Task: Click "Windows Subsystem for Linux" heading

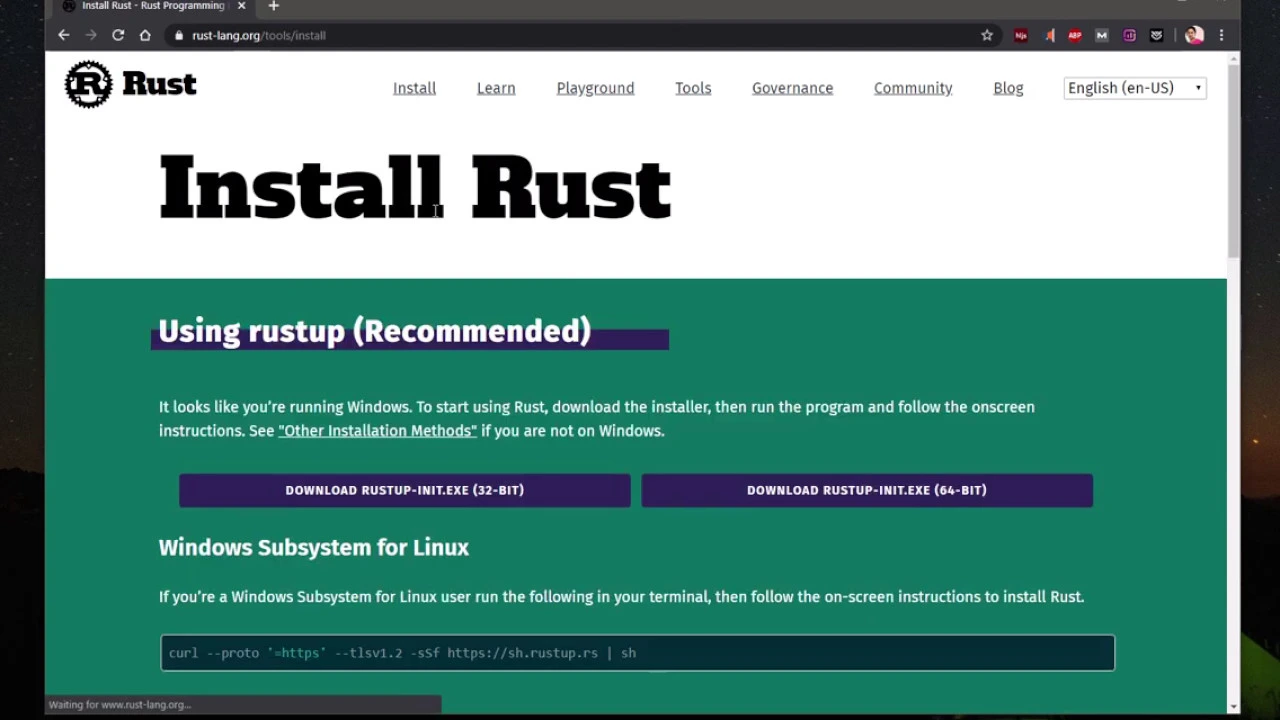Action: coord(314,548)
